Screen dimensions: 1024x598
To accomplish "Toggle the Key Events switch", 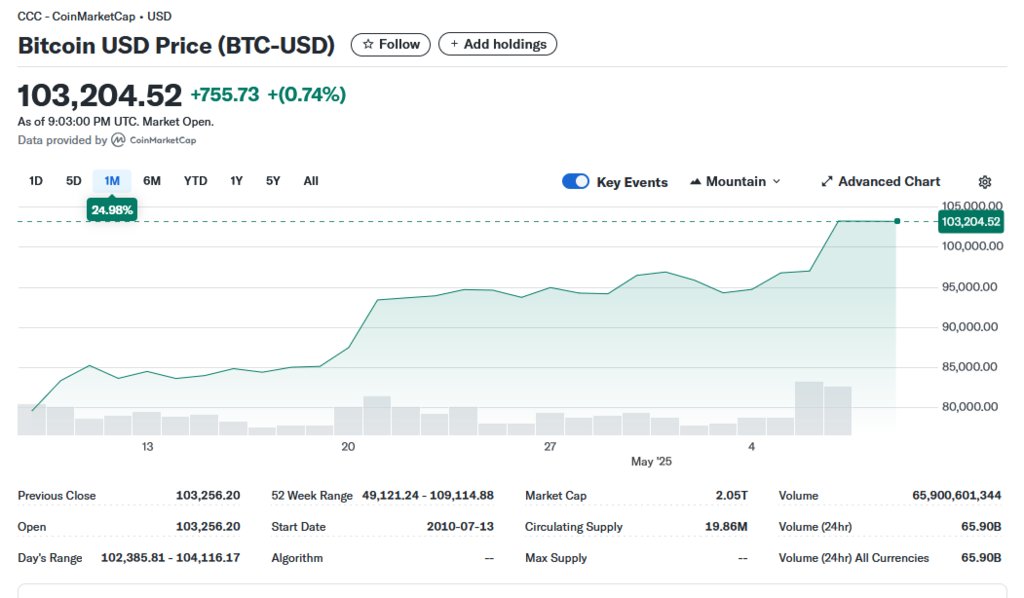I will coord(575,181).
